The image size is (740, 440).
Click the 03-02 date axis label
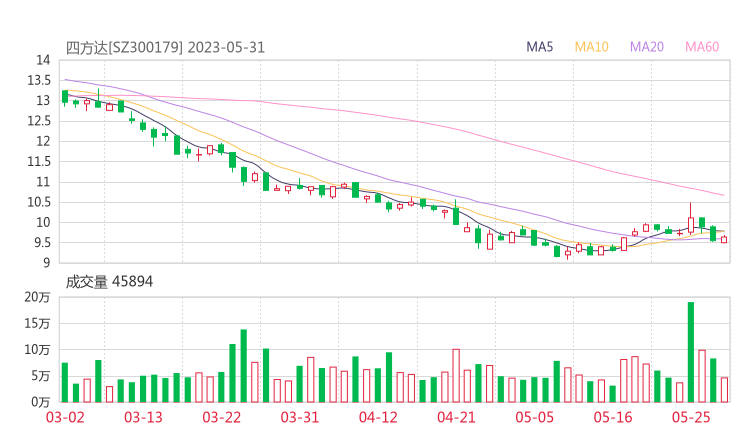65,417
